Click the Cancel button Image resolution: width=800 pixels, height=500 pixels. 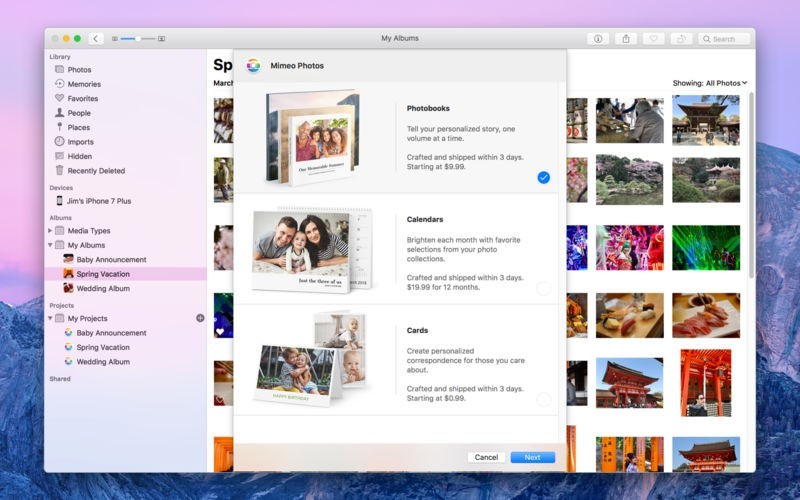pos(486,457)
